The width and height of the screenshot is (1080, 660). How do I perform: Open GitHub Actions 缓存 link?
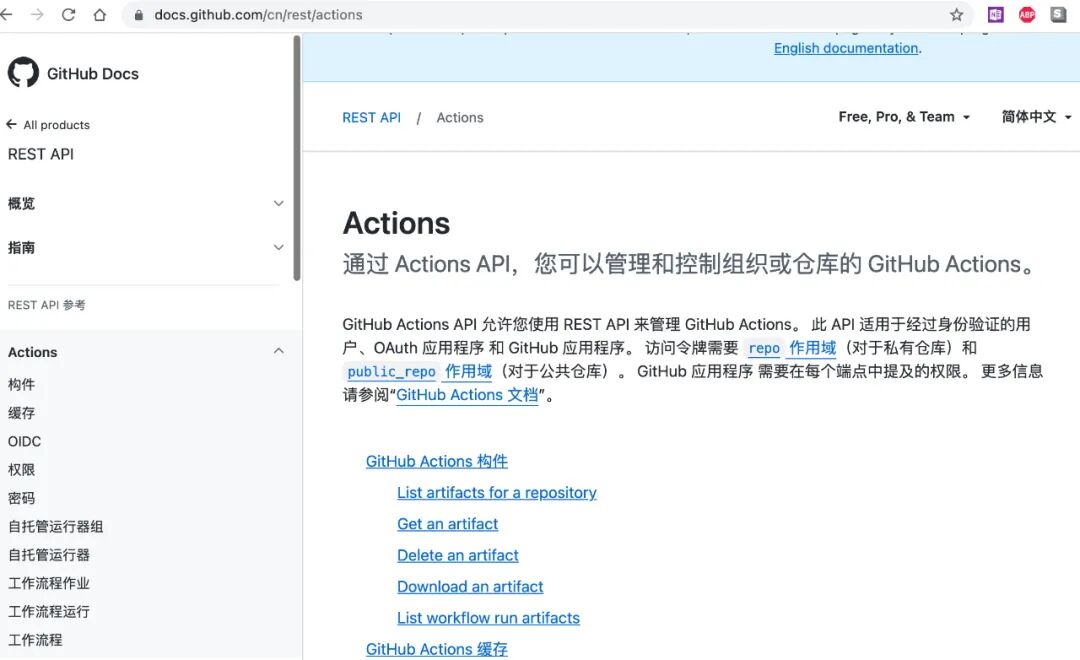pos(437,649)
